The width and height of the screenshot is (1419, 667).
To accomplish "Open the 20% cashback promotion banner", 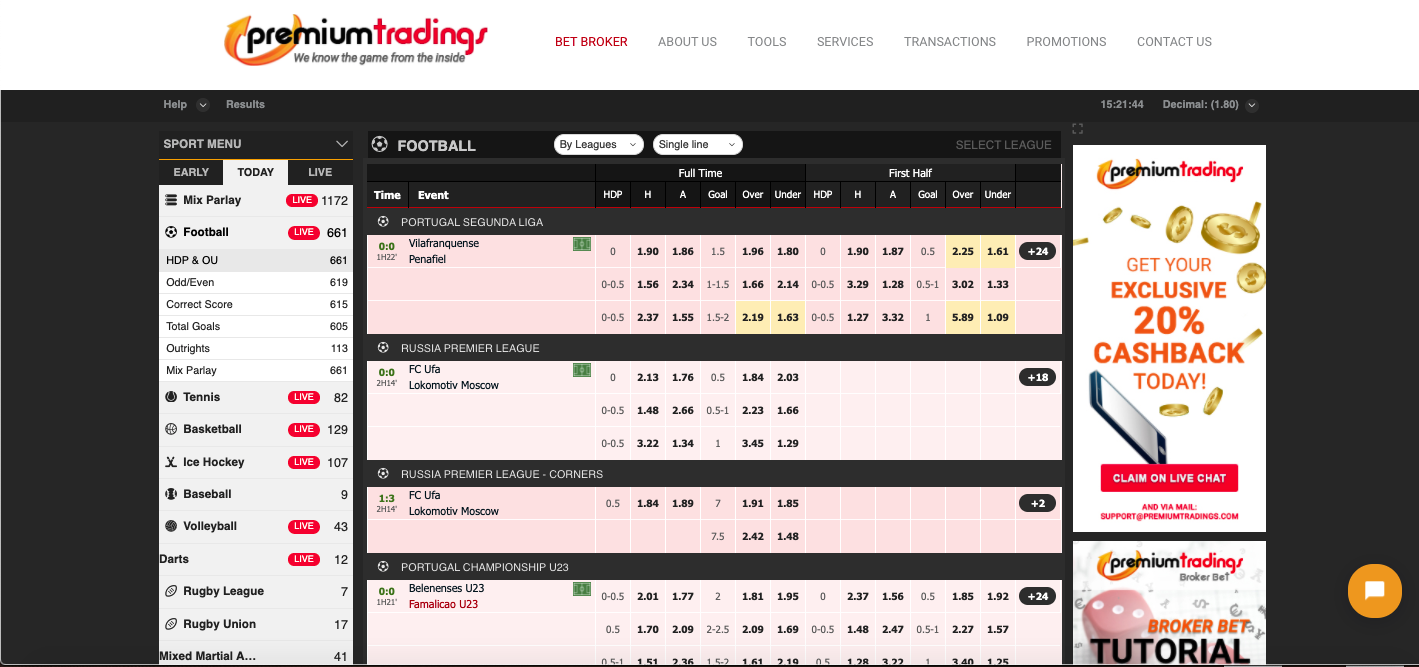I will pyautogui.click(x=1169, y=338).
